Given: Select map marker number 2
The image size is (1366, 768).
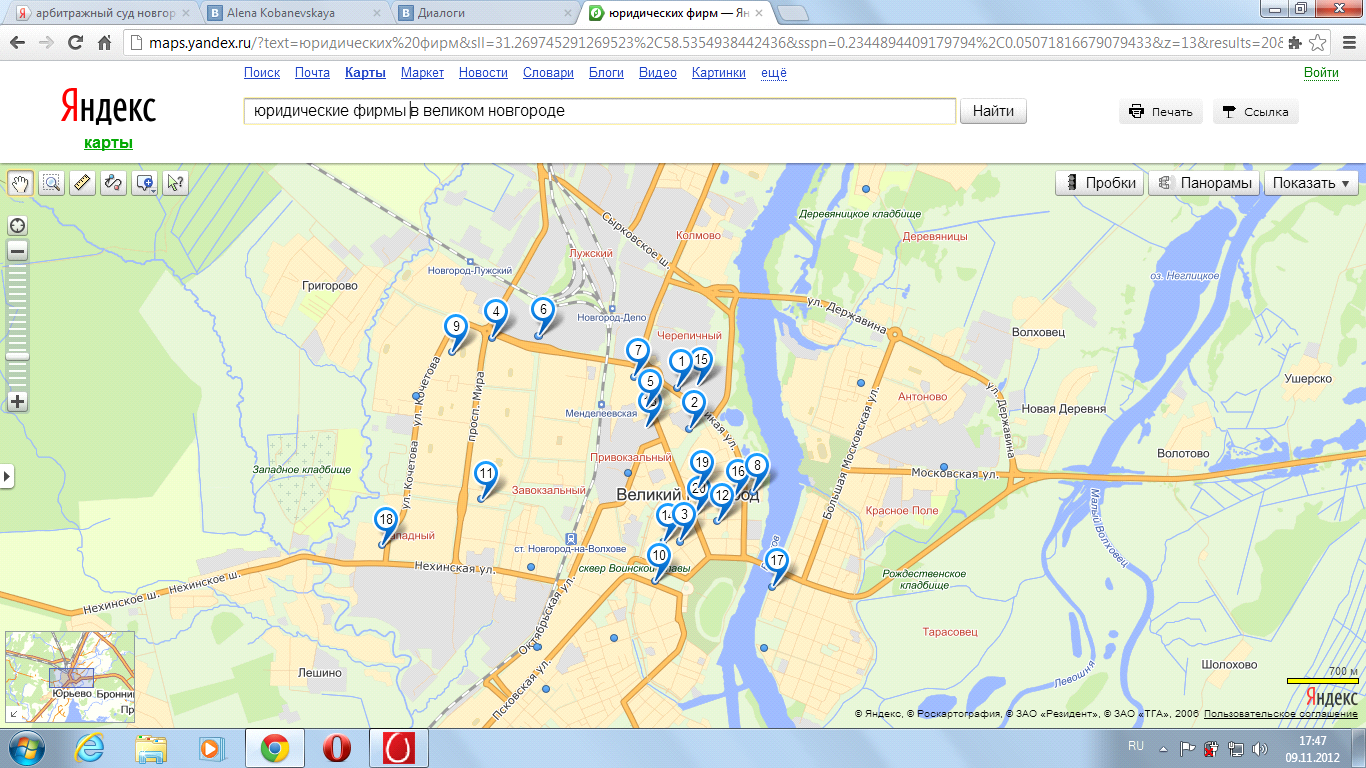Looking at the screenshot, I should (x=694, y=403).
